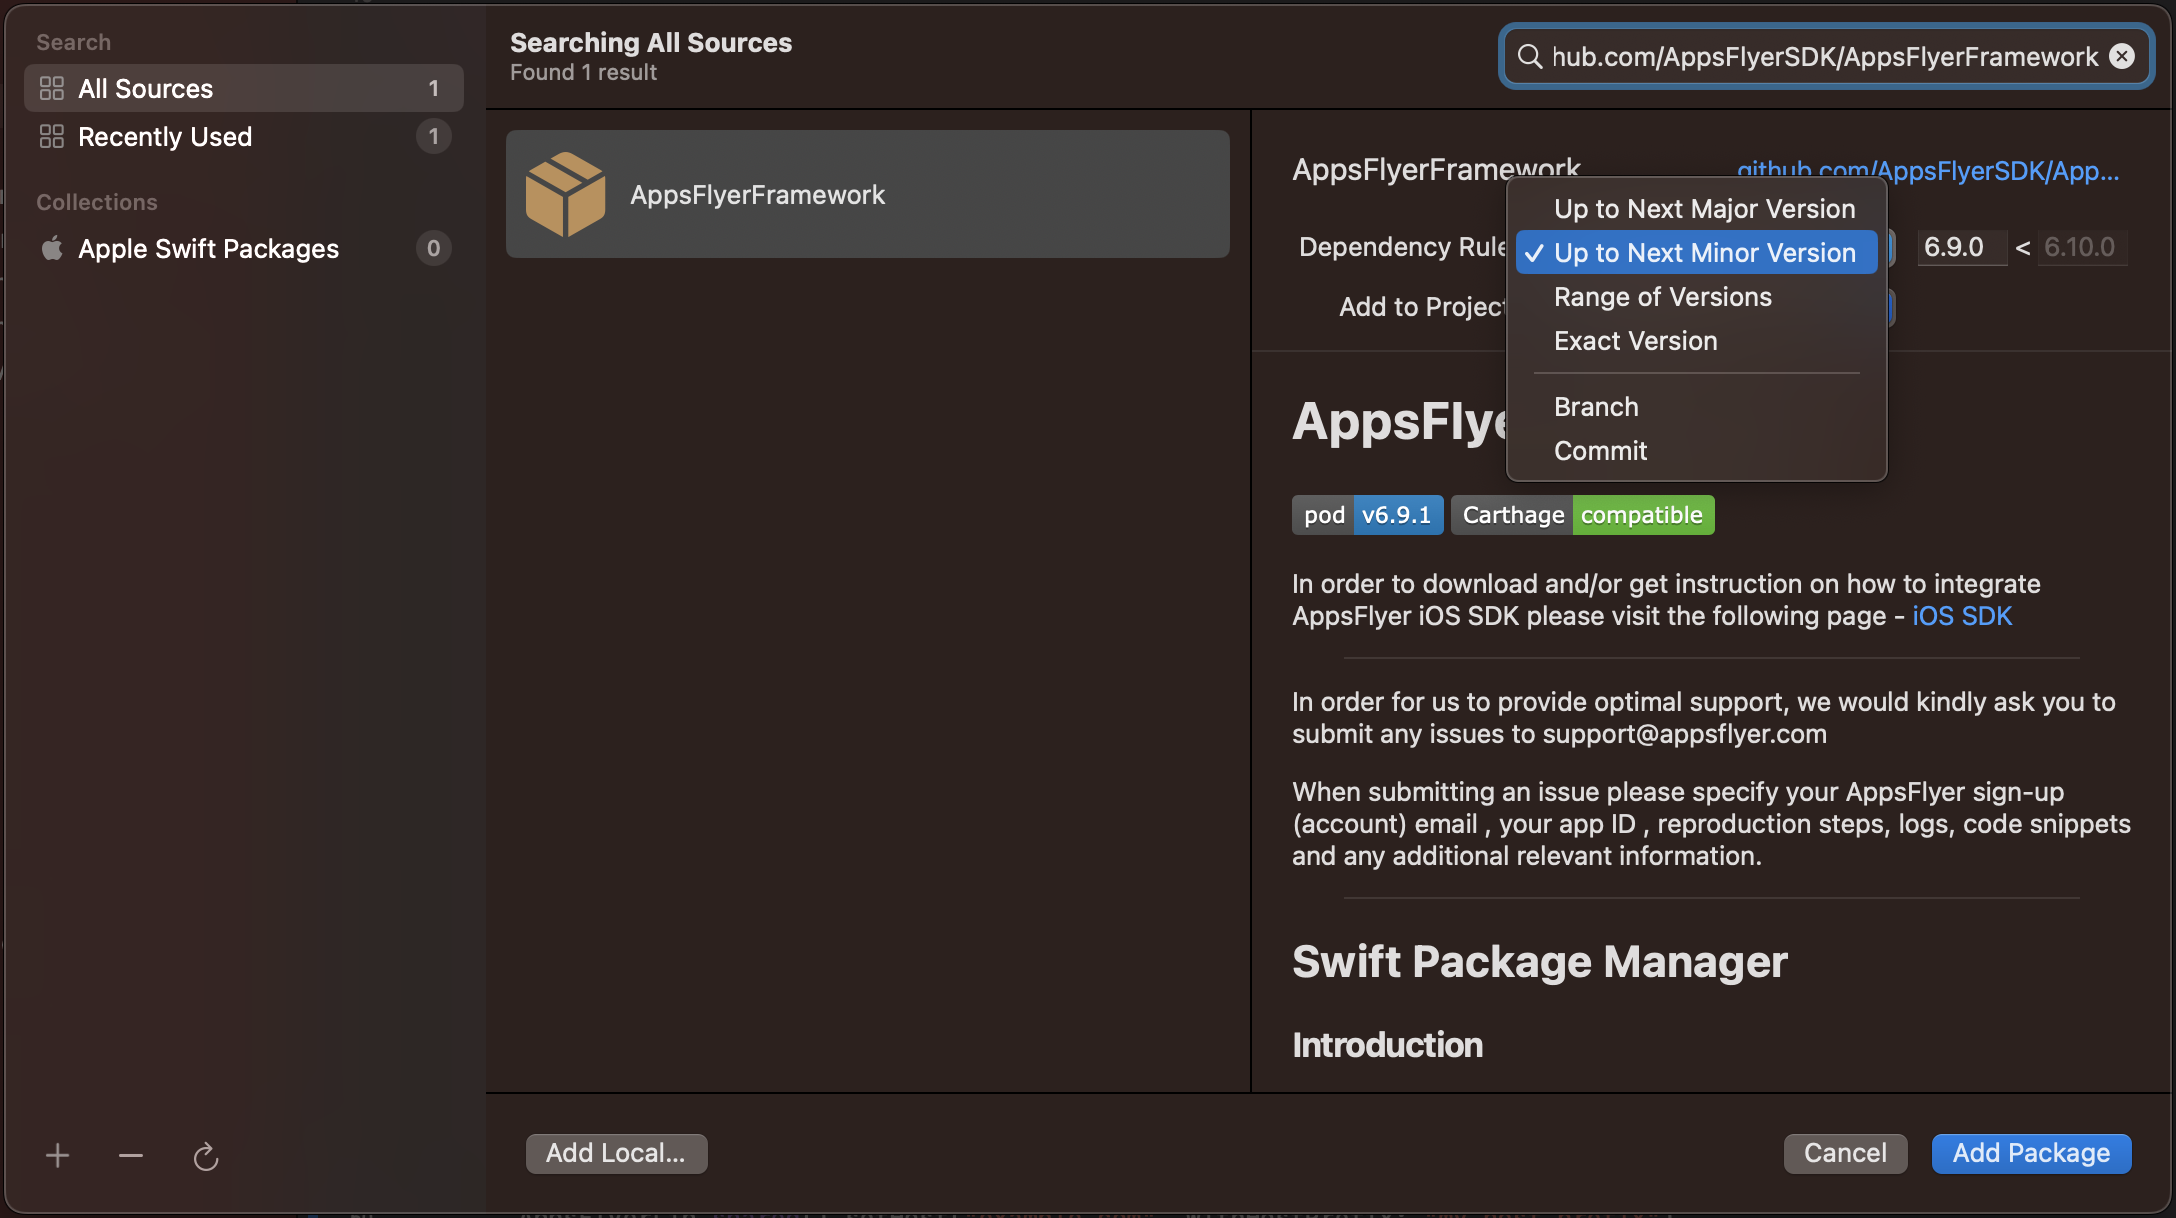Clear the search field with X icon

tap(2122, 57)
